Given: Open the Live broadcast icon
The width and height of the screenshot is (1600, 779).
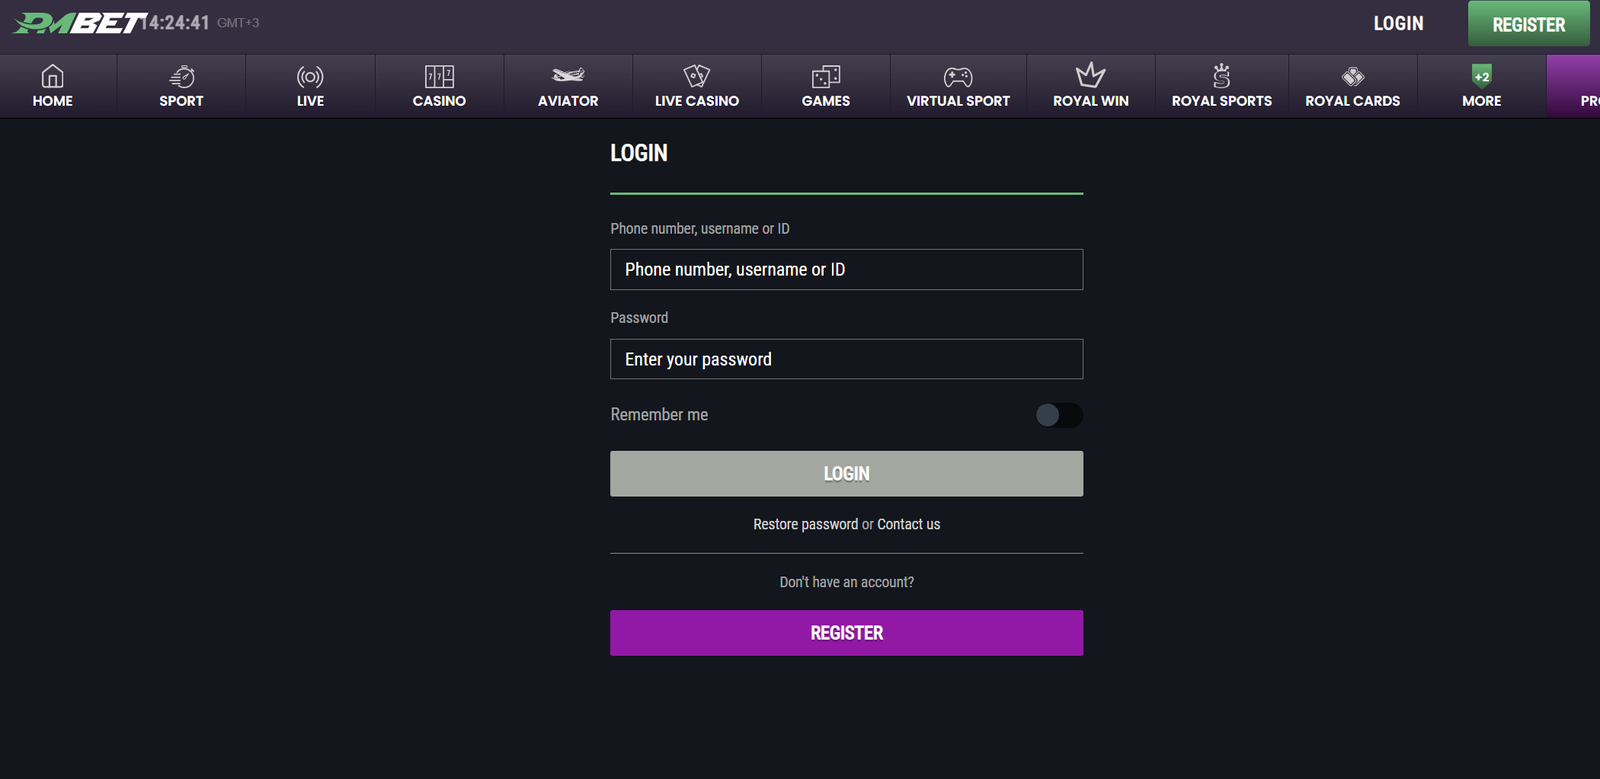Looking at the screenshot, I should tap(310, 76).
